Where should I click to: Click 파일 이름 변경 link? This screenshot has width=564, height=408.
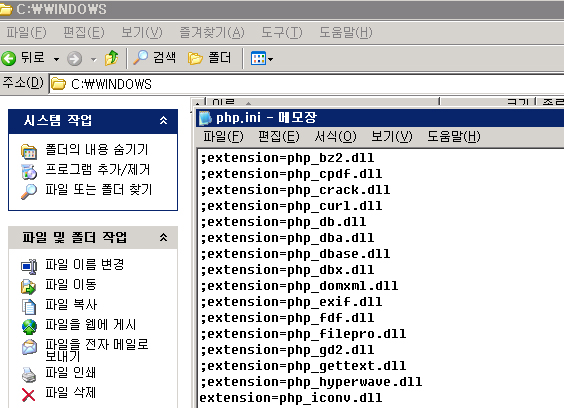point(85,264)
